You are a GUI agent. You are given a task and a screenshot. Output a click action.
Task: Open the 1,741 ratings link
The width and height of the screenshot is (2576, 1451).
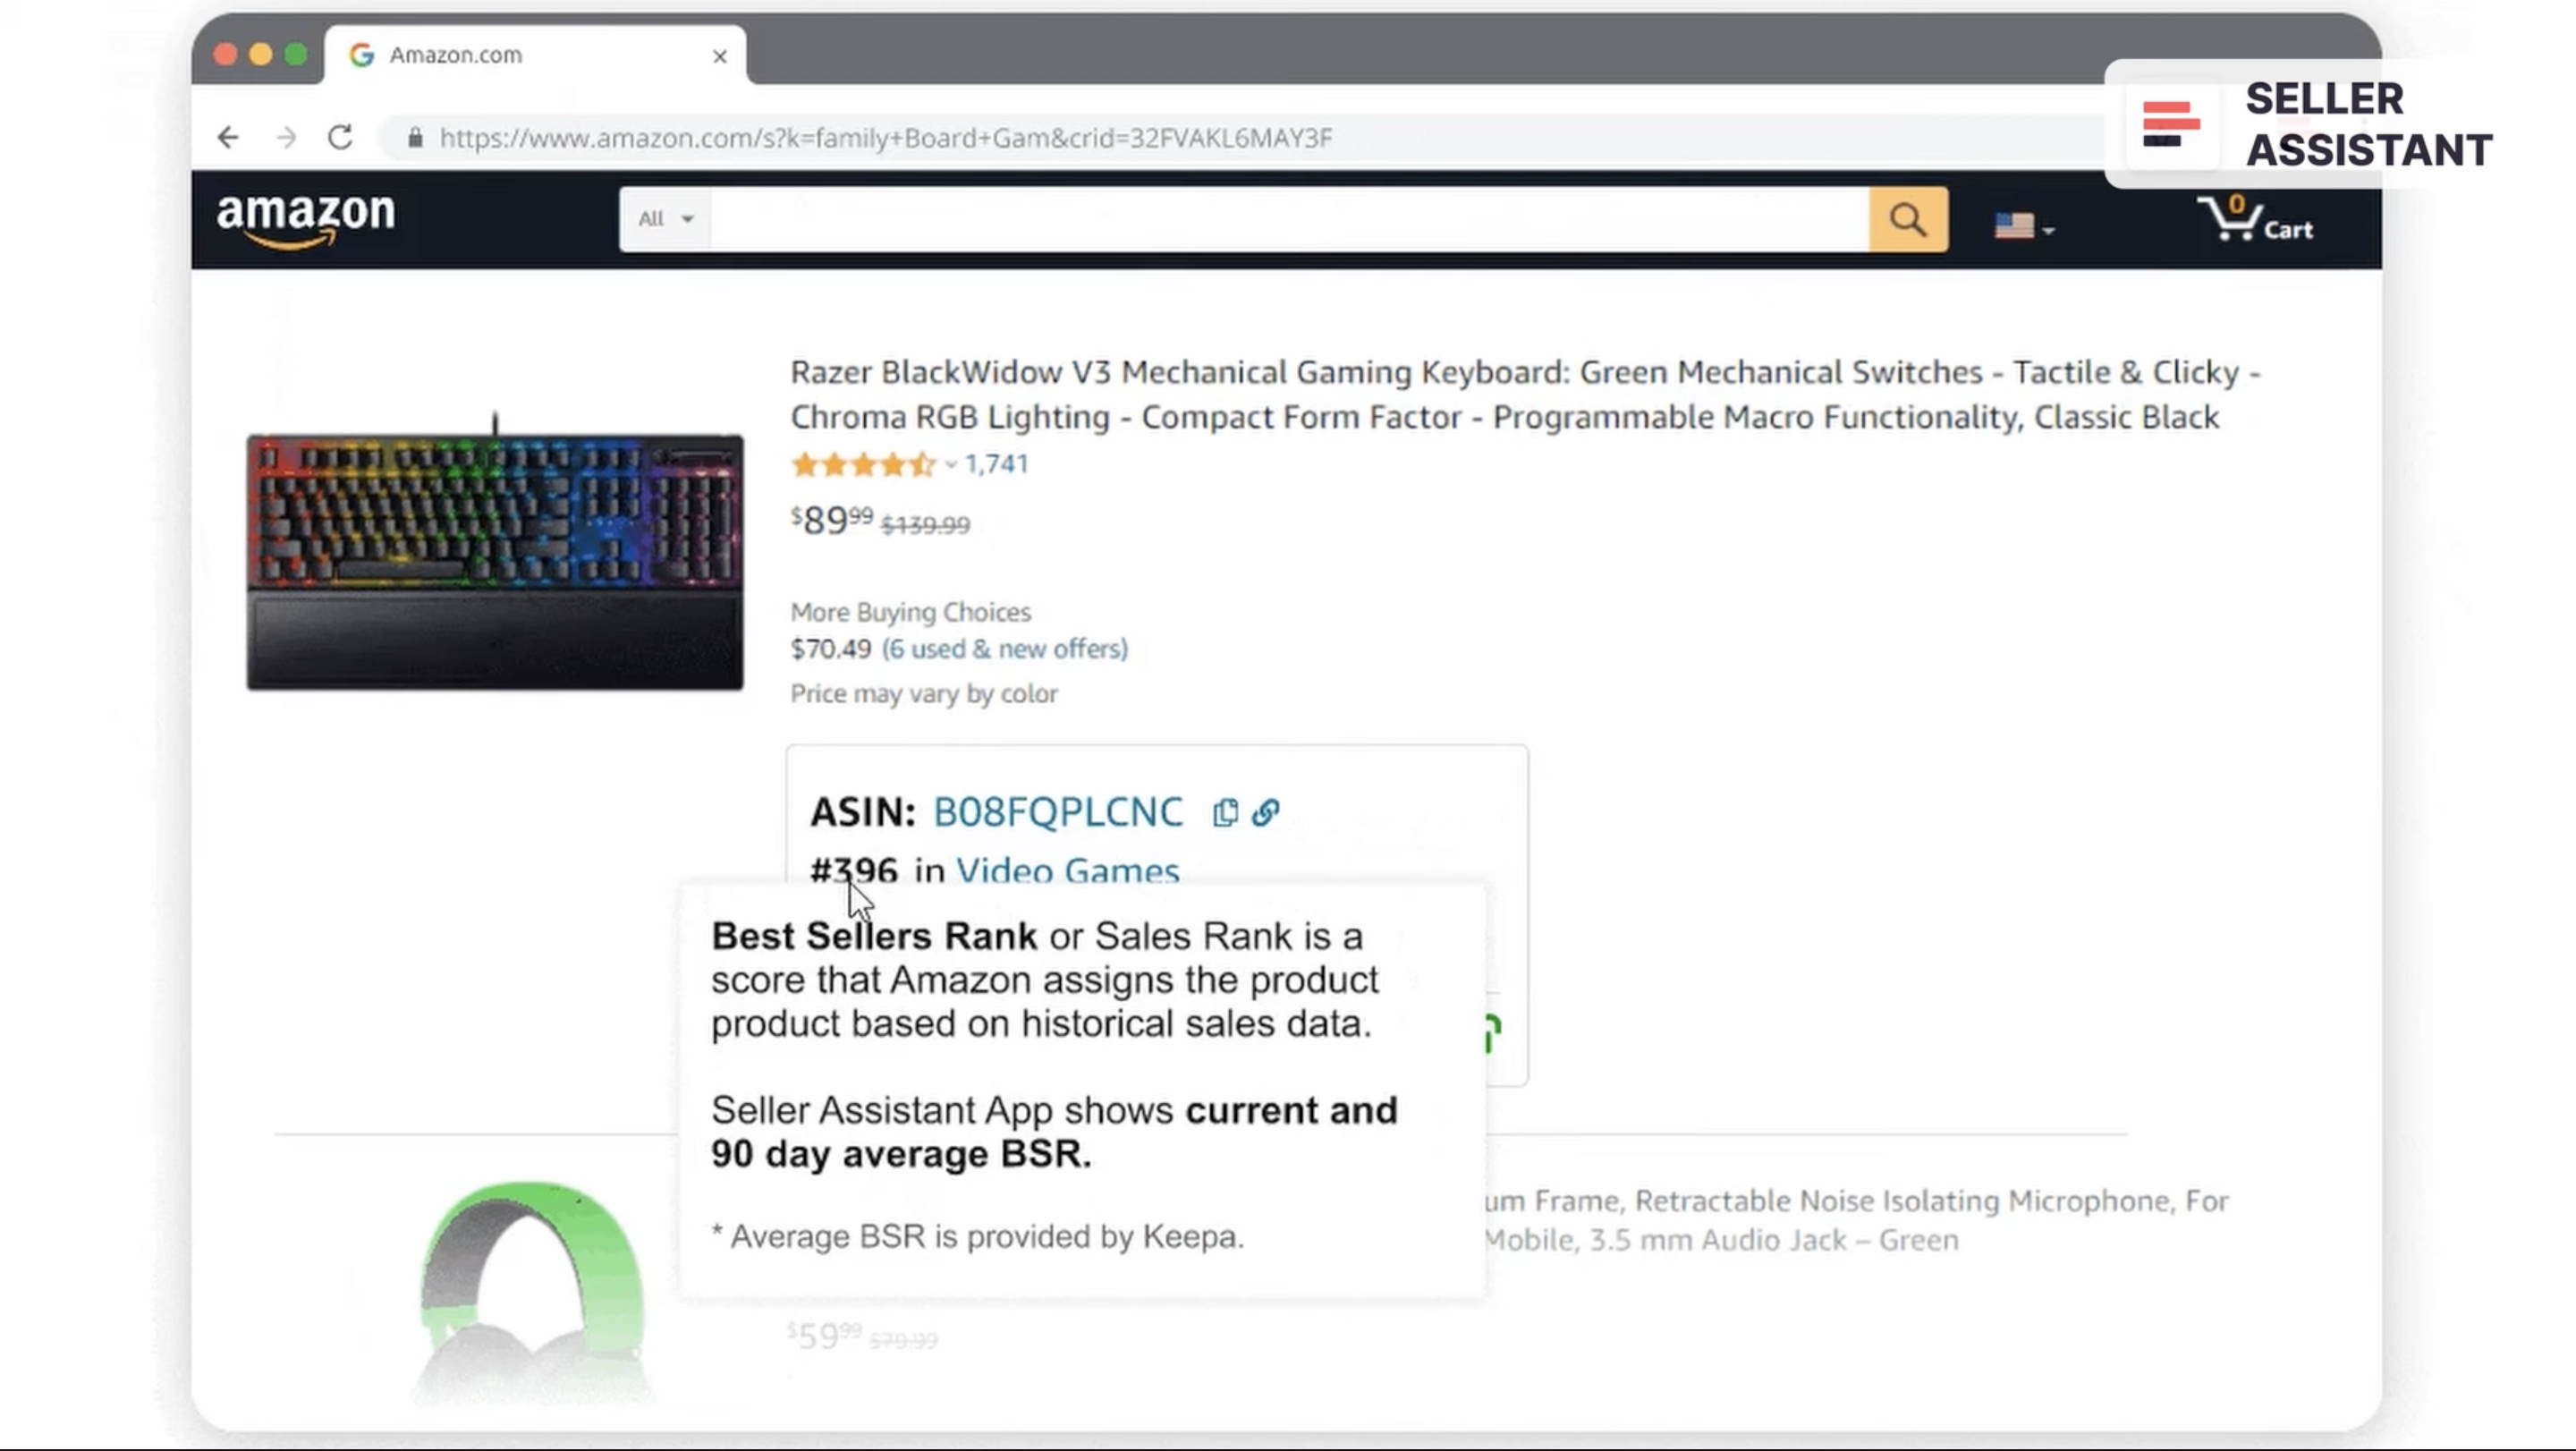(x=996, y=464)
